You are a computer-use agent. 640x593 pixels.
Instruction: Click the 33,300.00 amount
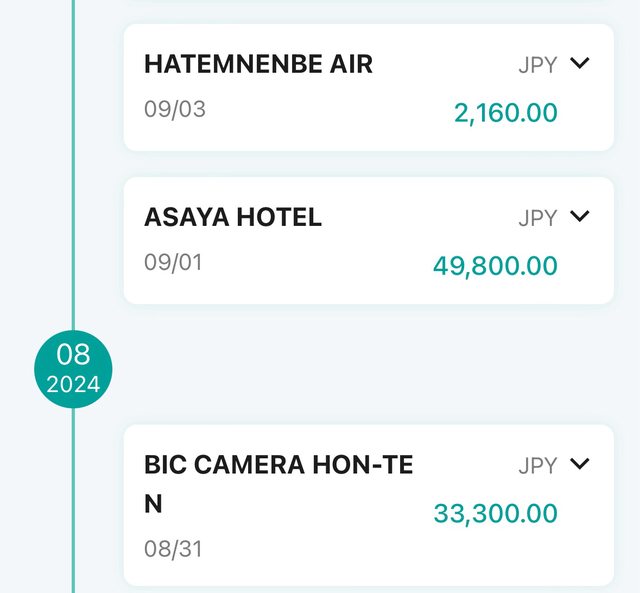[x=495, y=514]
